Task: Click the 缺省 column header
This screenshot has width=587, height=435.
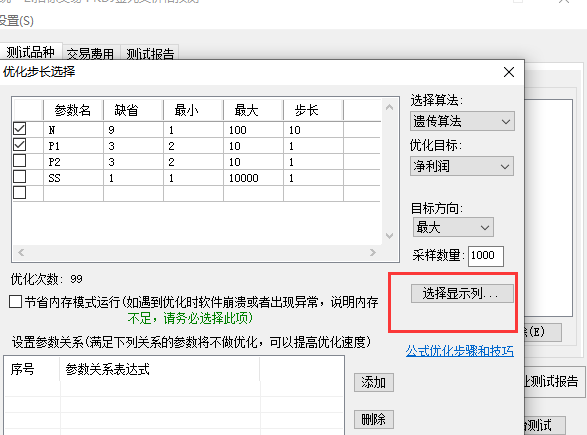Action: (x=133, y=110)
